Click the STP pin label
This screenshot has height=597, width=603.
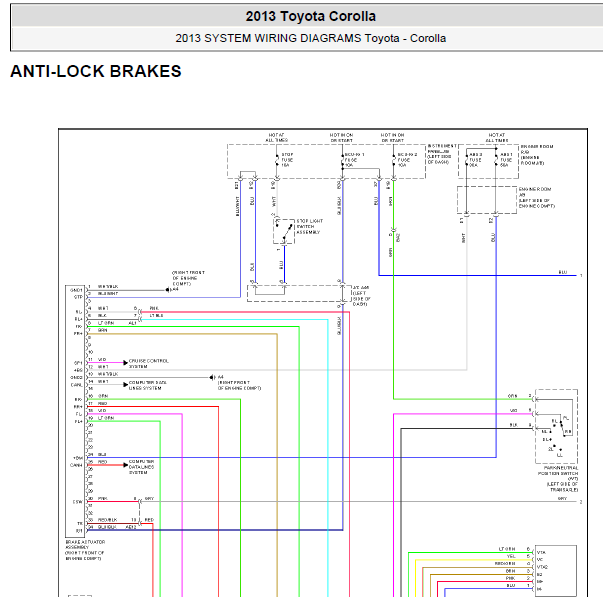tap(78, 297)
